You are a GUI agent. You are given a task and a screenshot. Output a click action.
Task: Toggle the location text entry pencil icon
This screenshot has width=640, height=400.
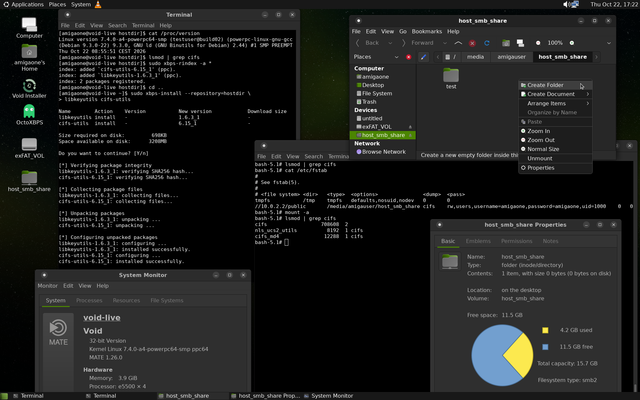click(x=423, y=57)
